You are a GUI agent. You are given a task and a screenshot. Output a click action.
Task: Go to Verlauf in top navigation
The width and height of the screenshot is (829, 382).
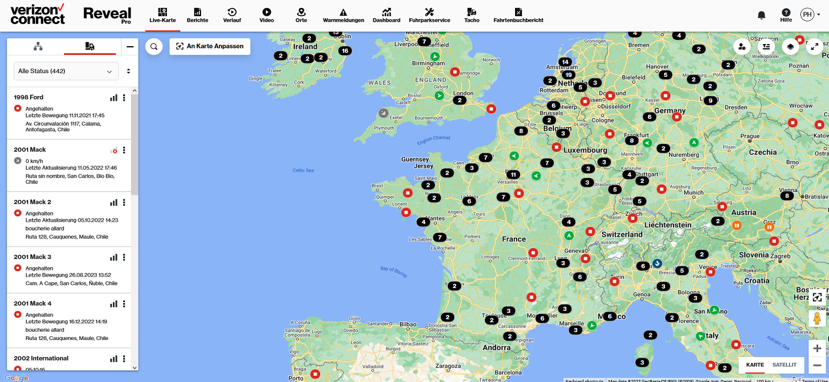coord(232,15)
